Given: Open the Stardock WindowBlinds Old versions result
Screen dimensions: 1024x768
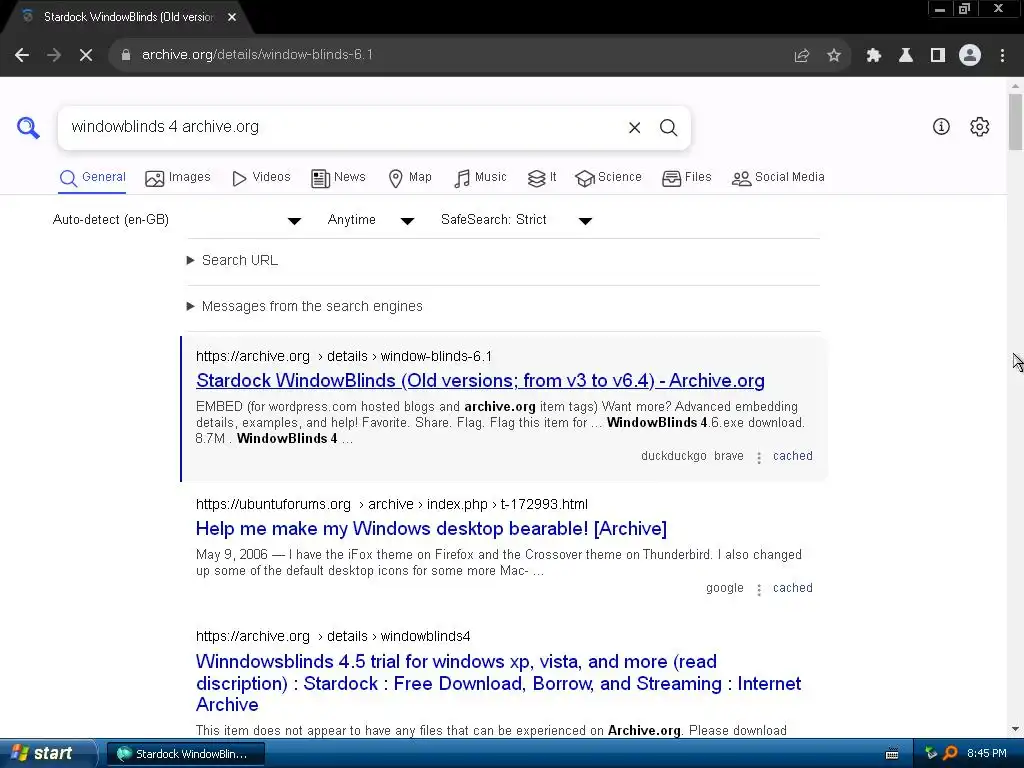Looking at the screenshot, I should point(480,381).
